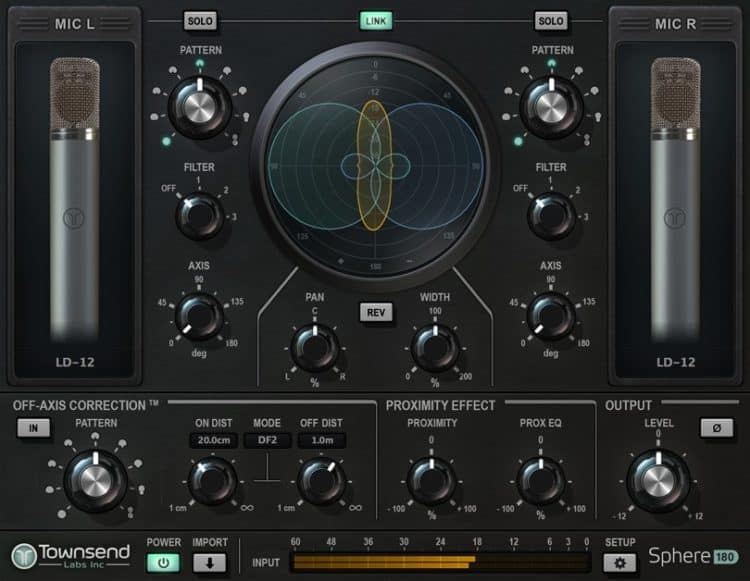Viewport: 750px width, 581px height.
Task: Open the LD-12 model menu under MIC R
Action: pos(675,362)
